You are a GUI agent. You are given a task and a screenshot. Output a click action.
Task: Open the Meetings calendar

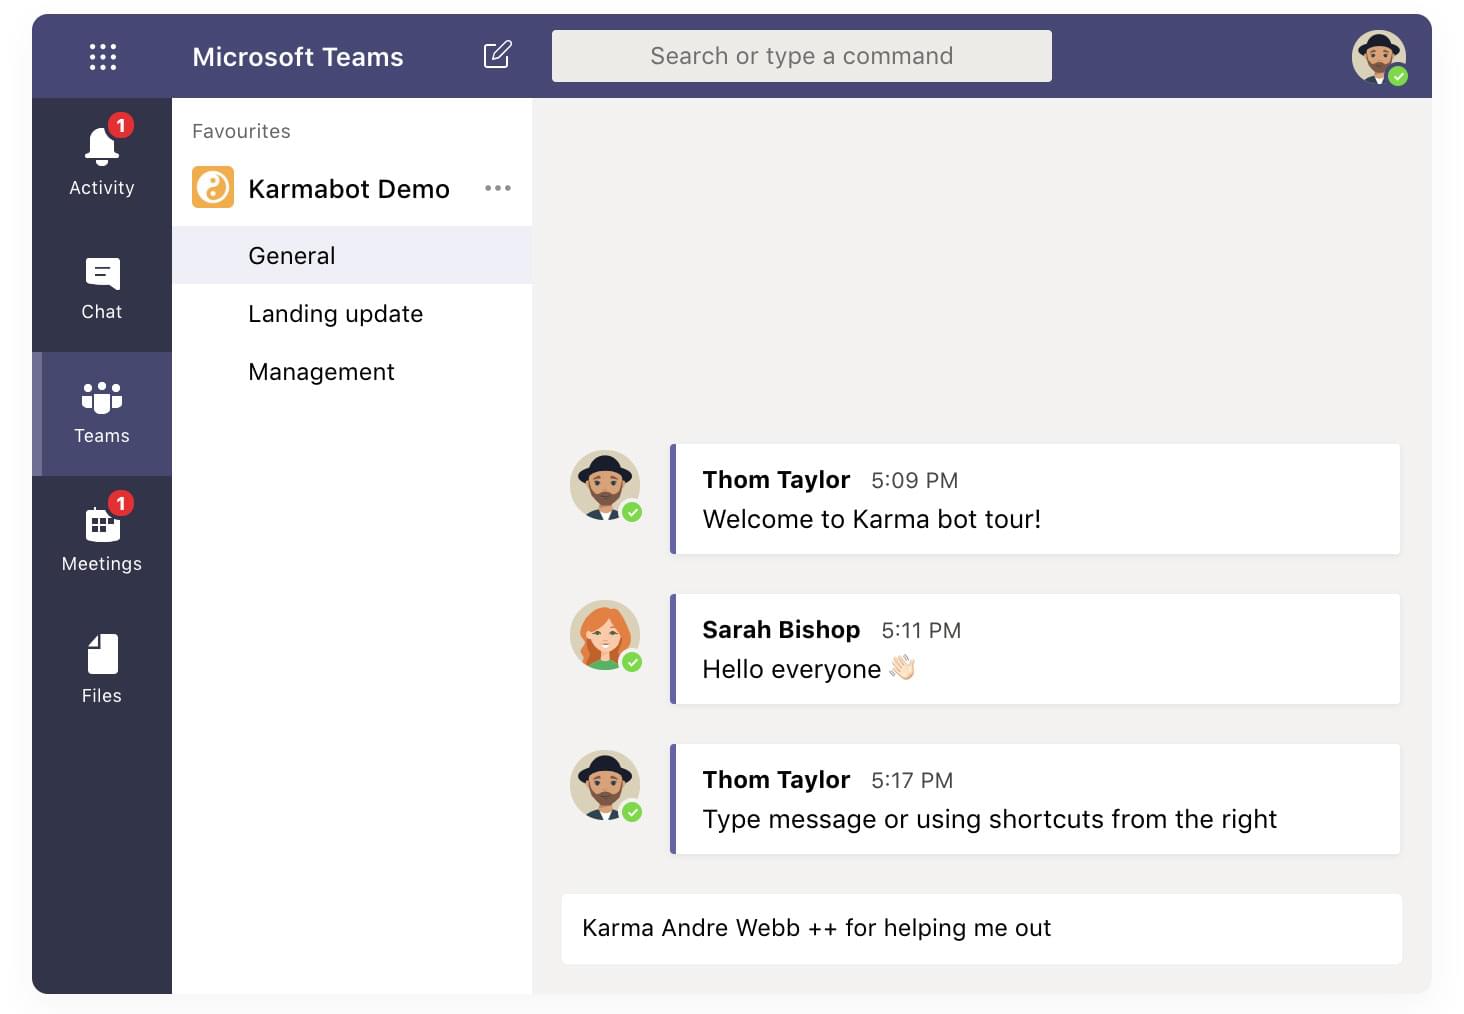tap(101, 535)
